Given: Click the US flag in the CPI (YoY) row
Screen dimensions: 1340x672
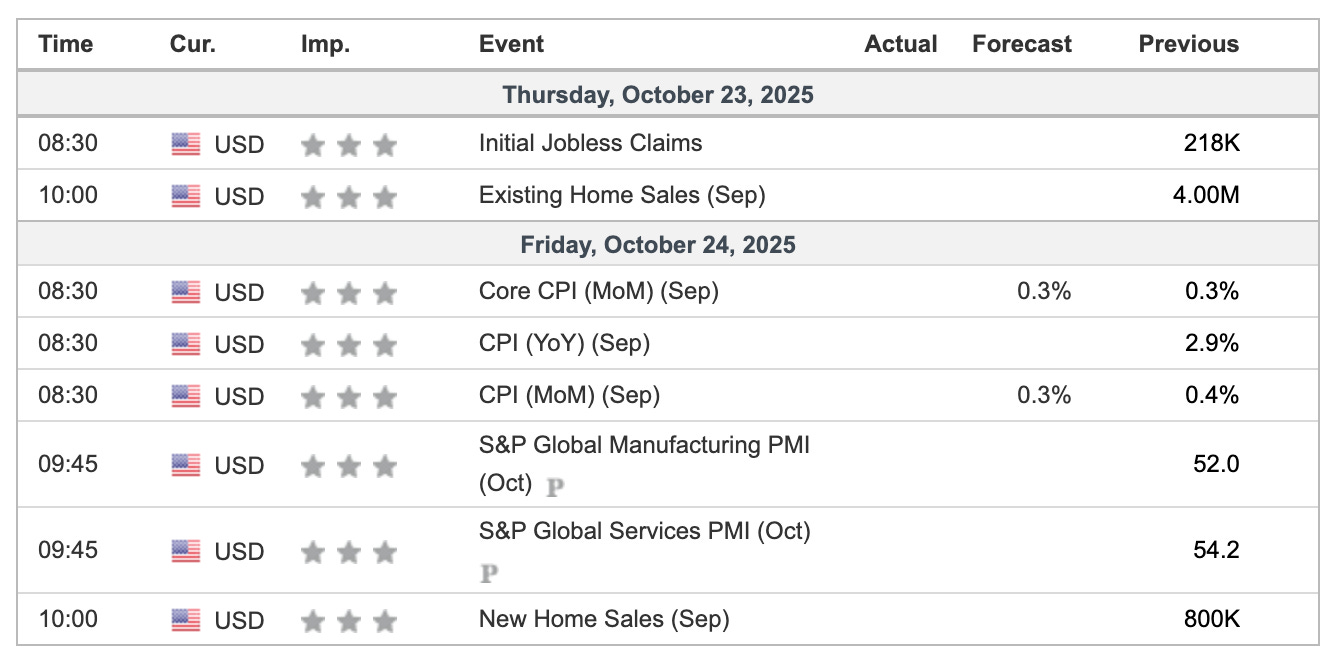Looking at the screenshot, I should (186, 344).
